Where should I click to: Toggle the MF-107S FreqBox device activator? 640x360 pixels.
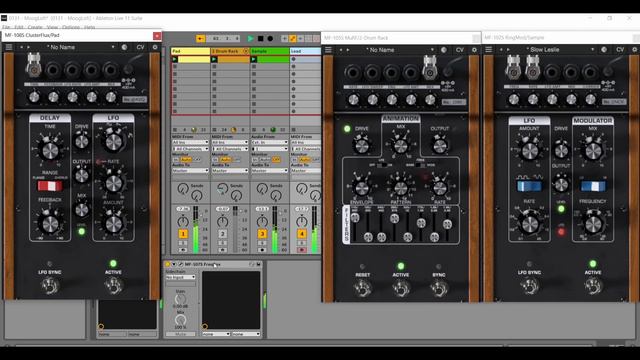tap(168, 264)
